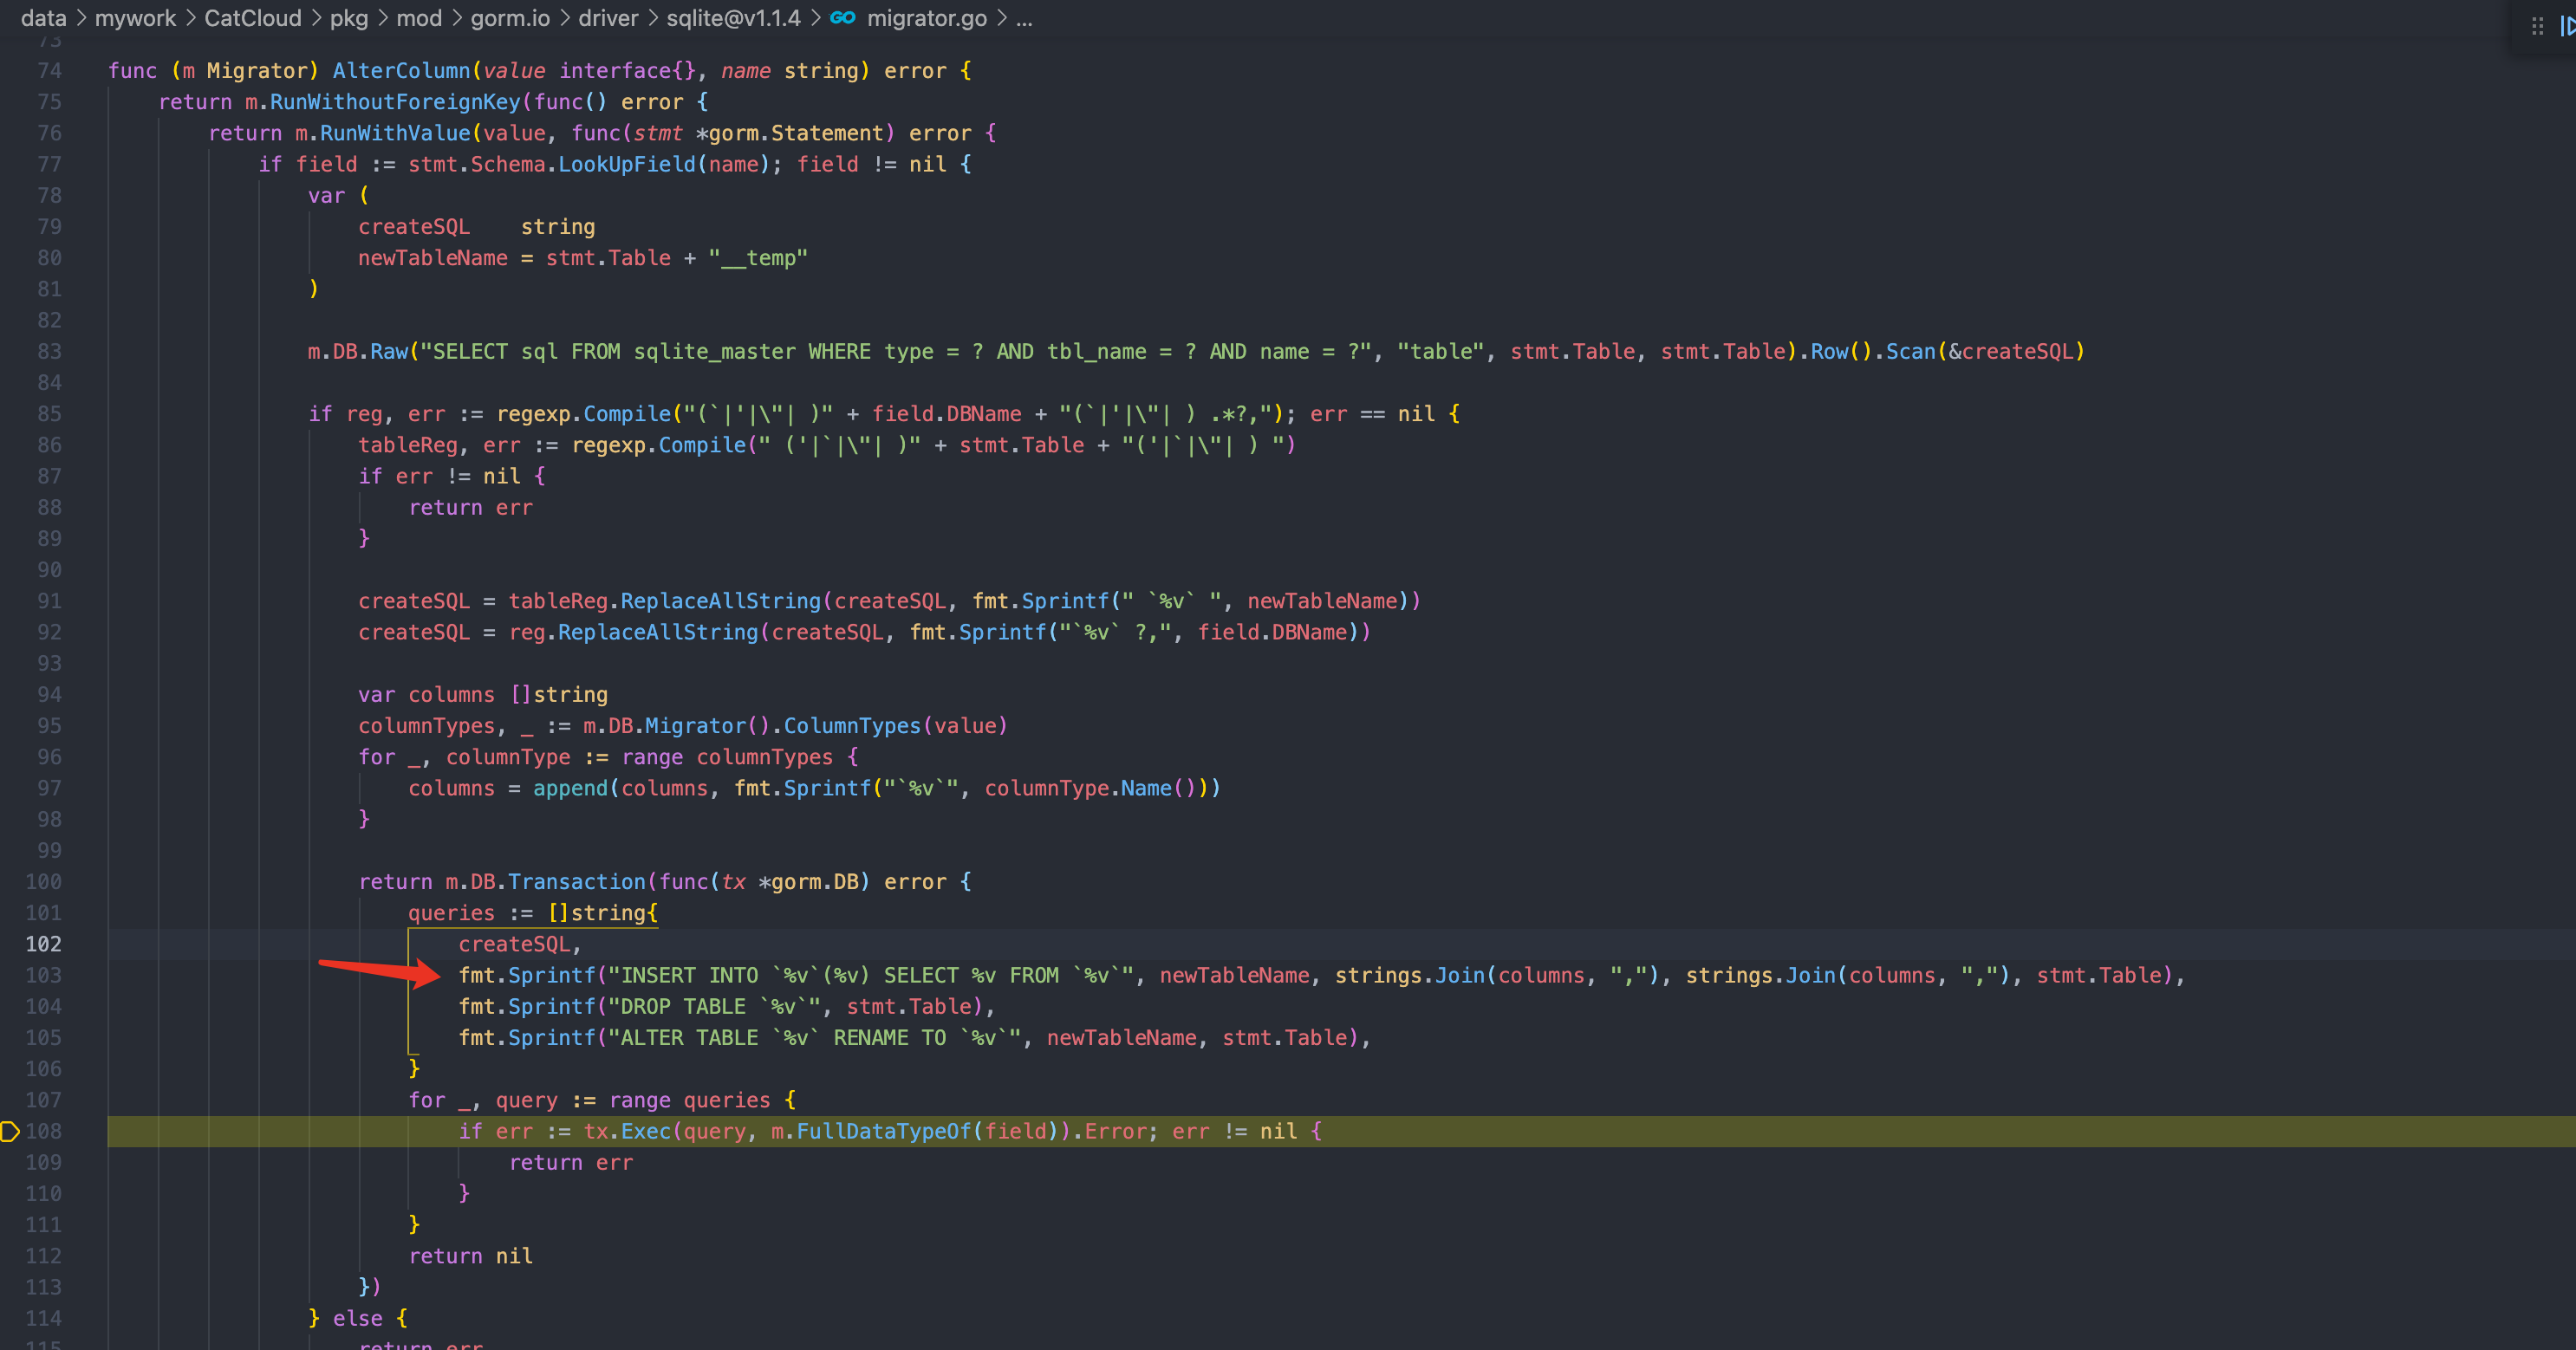Click the breakpoint marker beside line 108
The height and width of the screenshot is (1350, 2576).
point(10,1132)
